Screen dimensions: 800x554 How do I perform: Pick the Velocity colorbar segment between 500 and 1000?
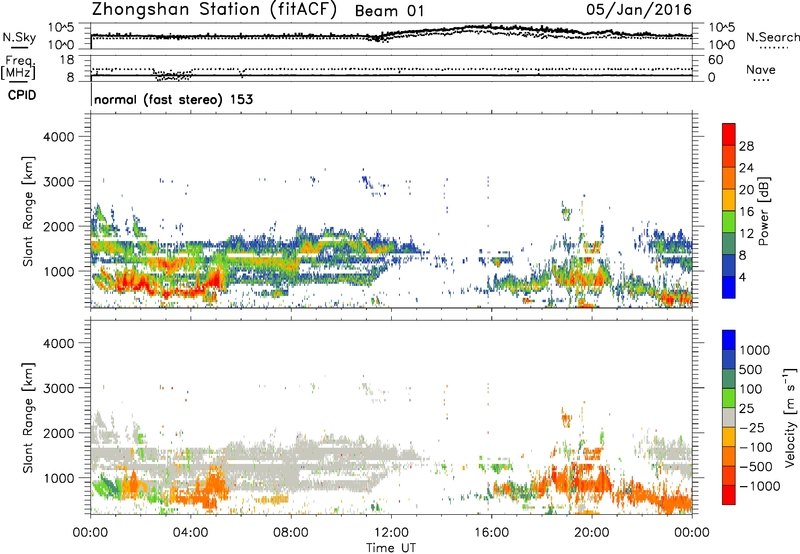pos(729,359)
